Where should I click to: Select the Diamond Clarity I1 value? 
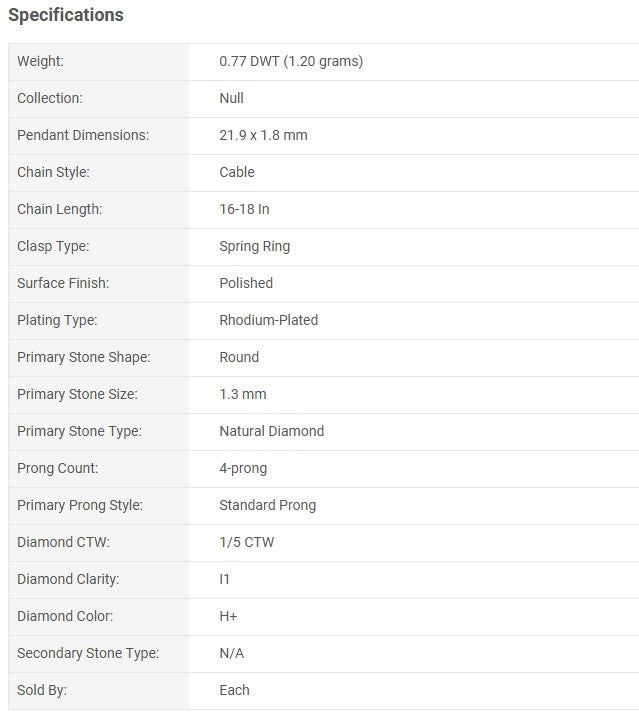pyautogui.click(x=224, y=579)
